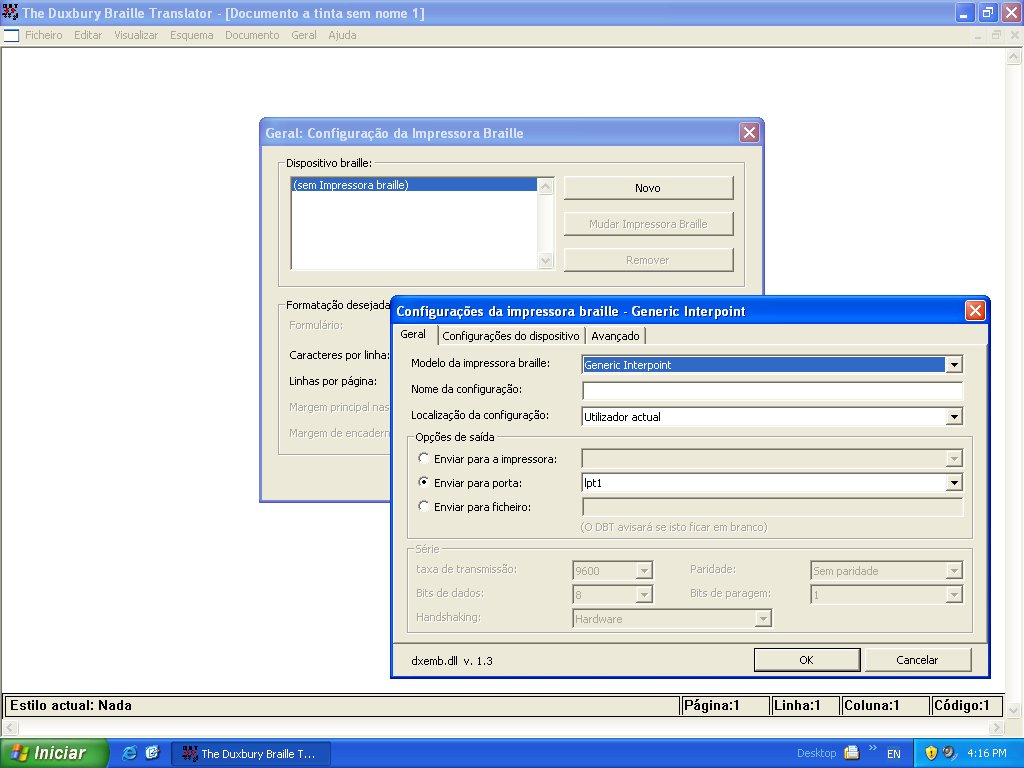Switch to the Avançado tab
This screenshot has height=768, width=1024.
(615, 336)
